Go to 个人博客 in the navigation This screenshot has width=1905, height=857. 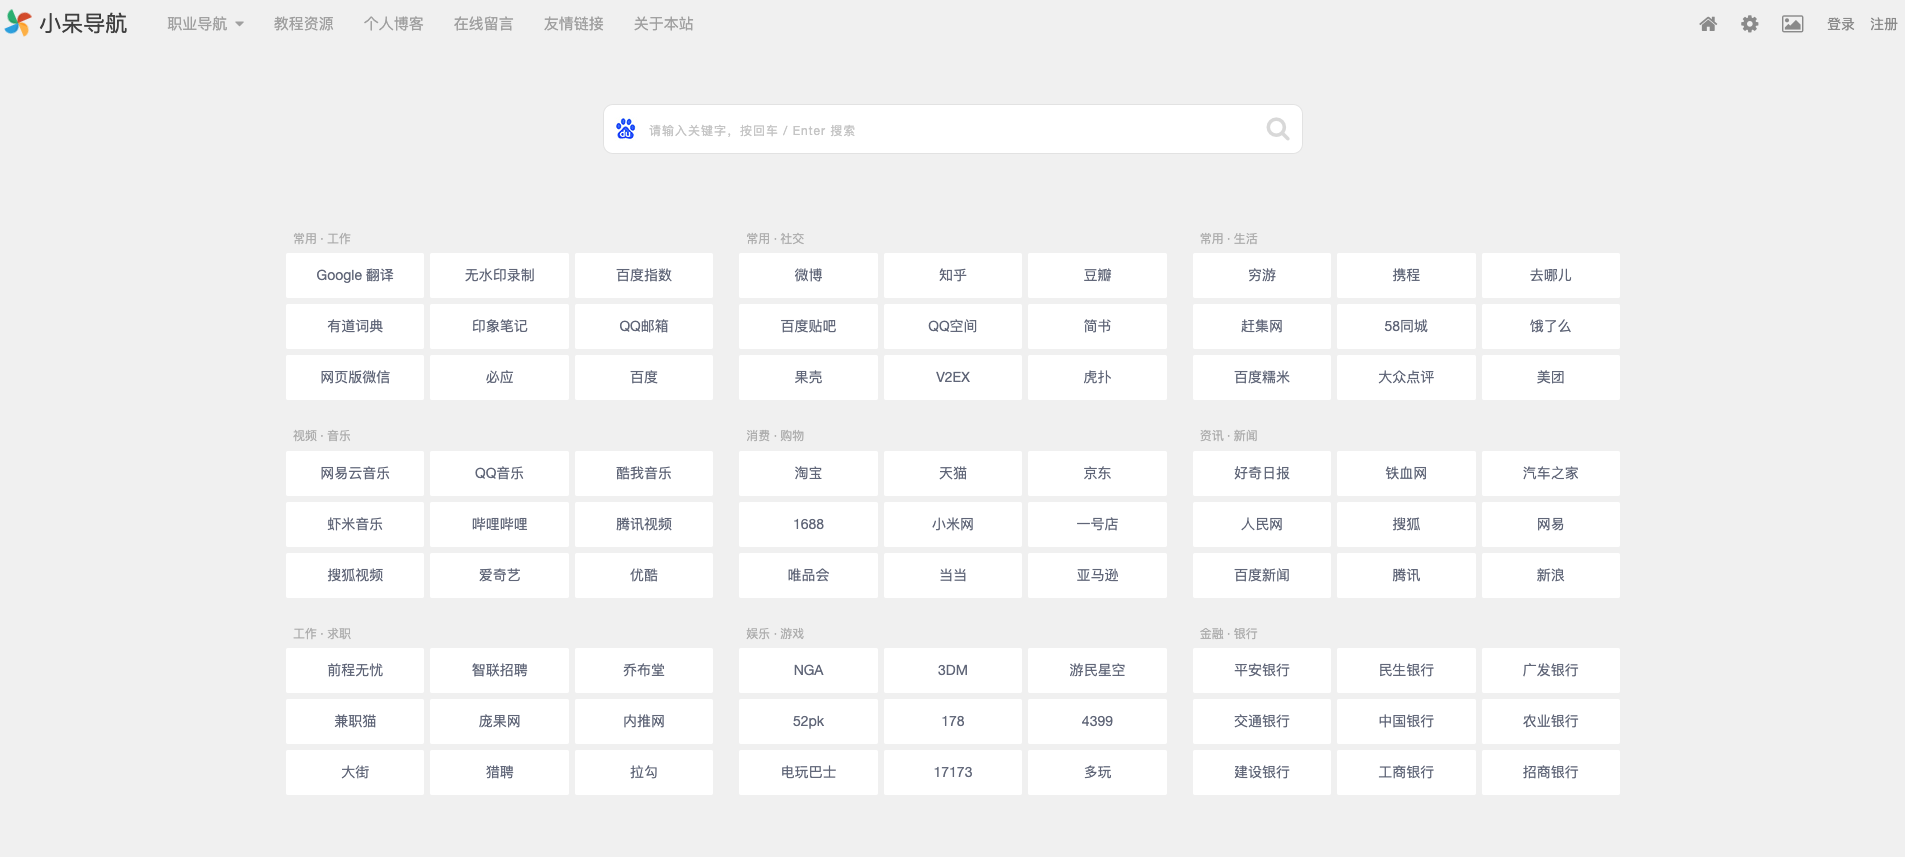(x=394, y=24)
